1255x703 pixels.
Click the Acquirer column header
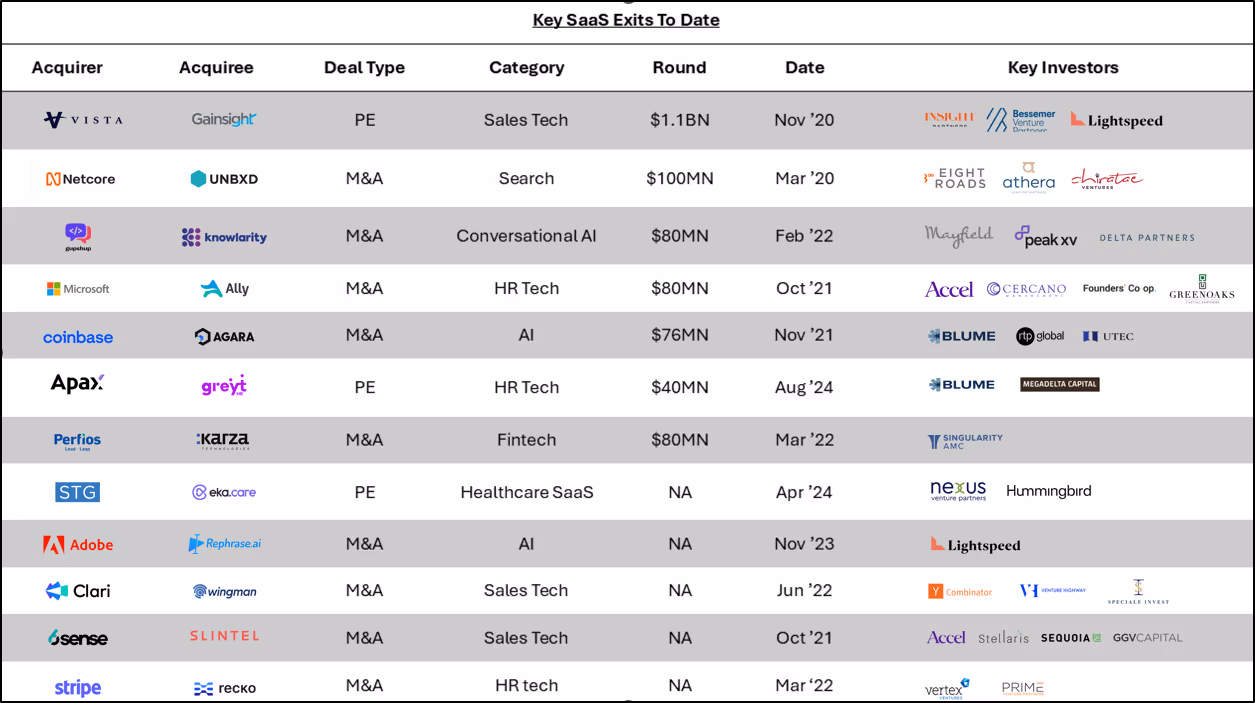[67, 68]
